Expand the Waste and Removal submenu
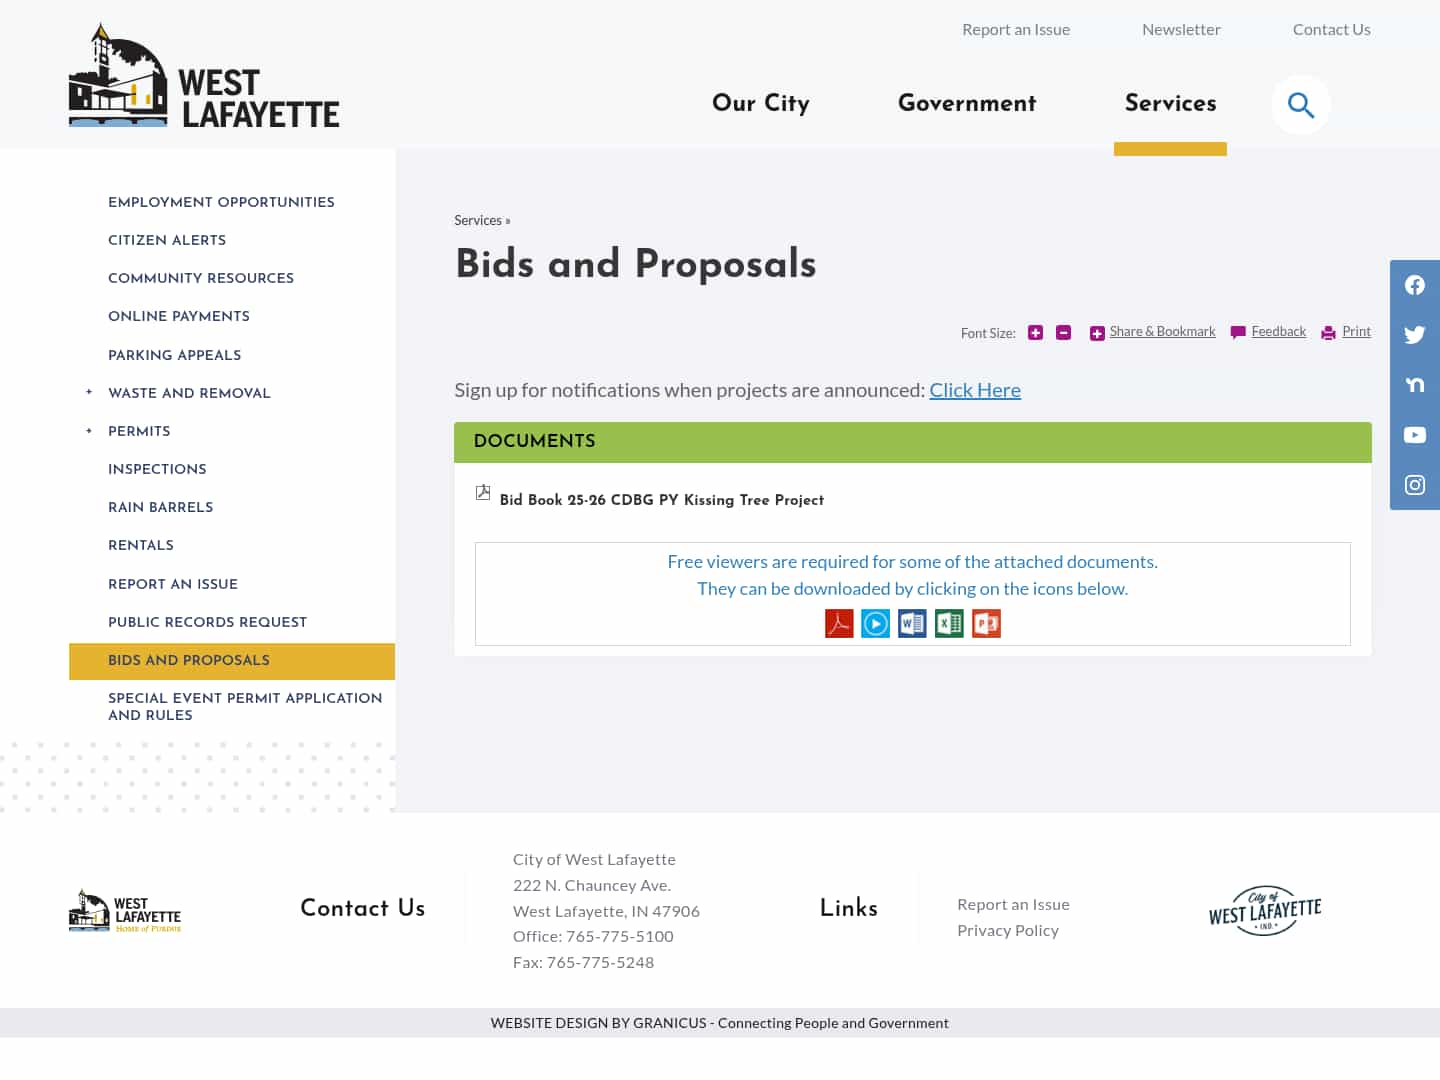Screen dimensions: 1440x1080 [89, 393]
